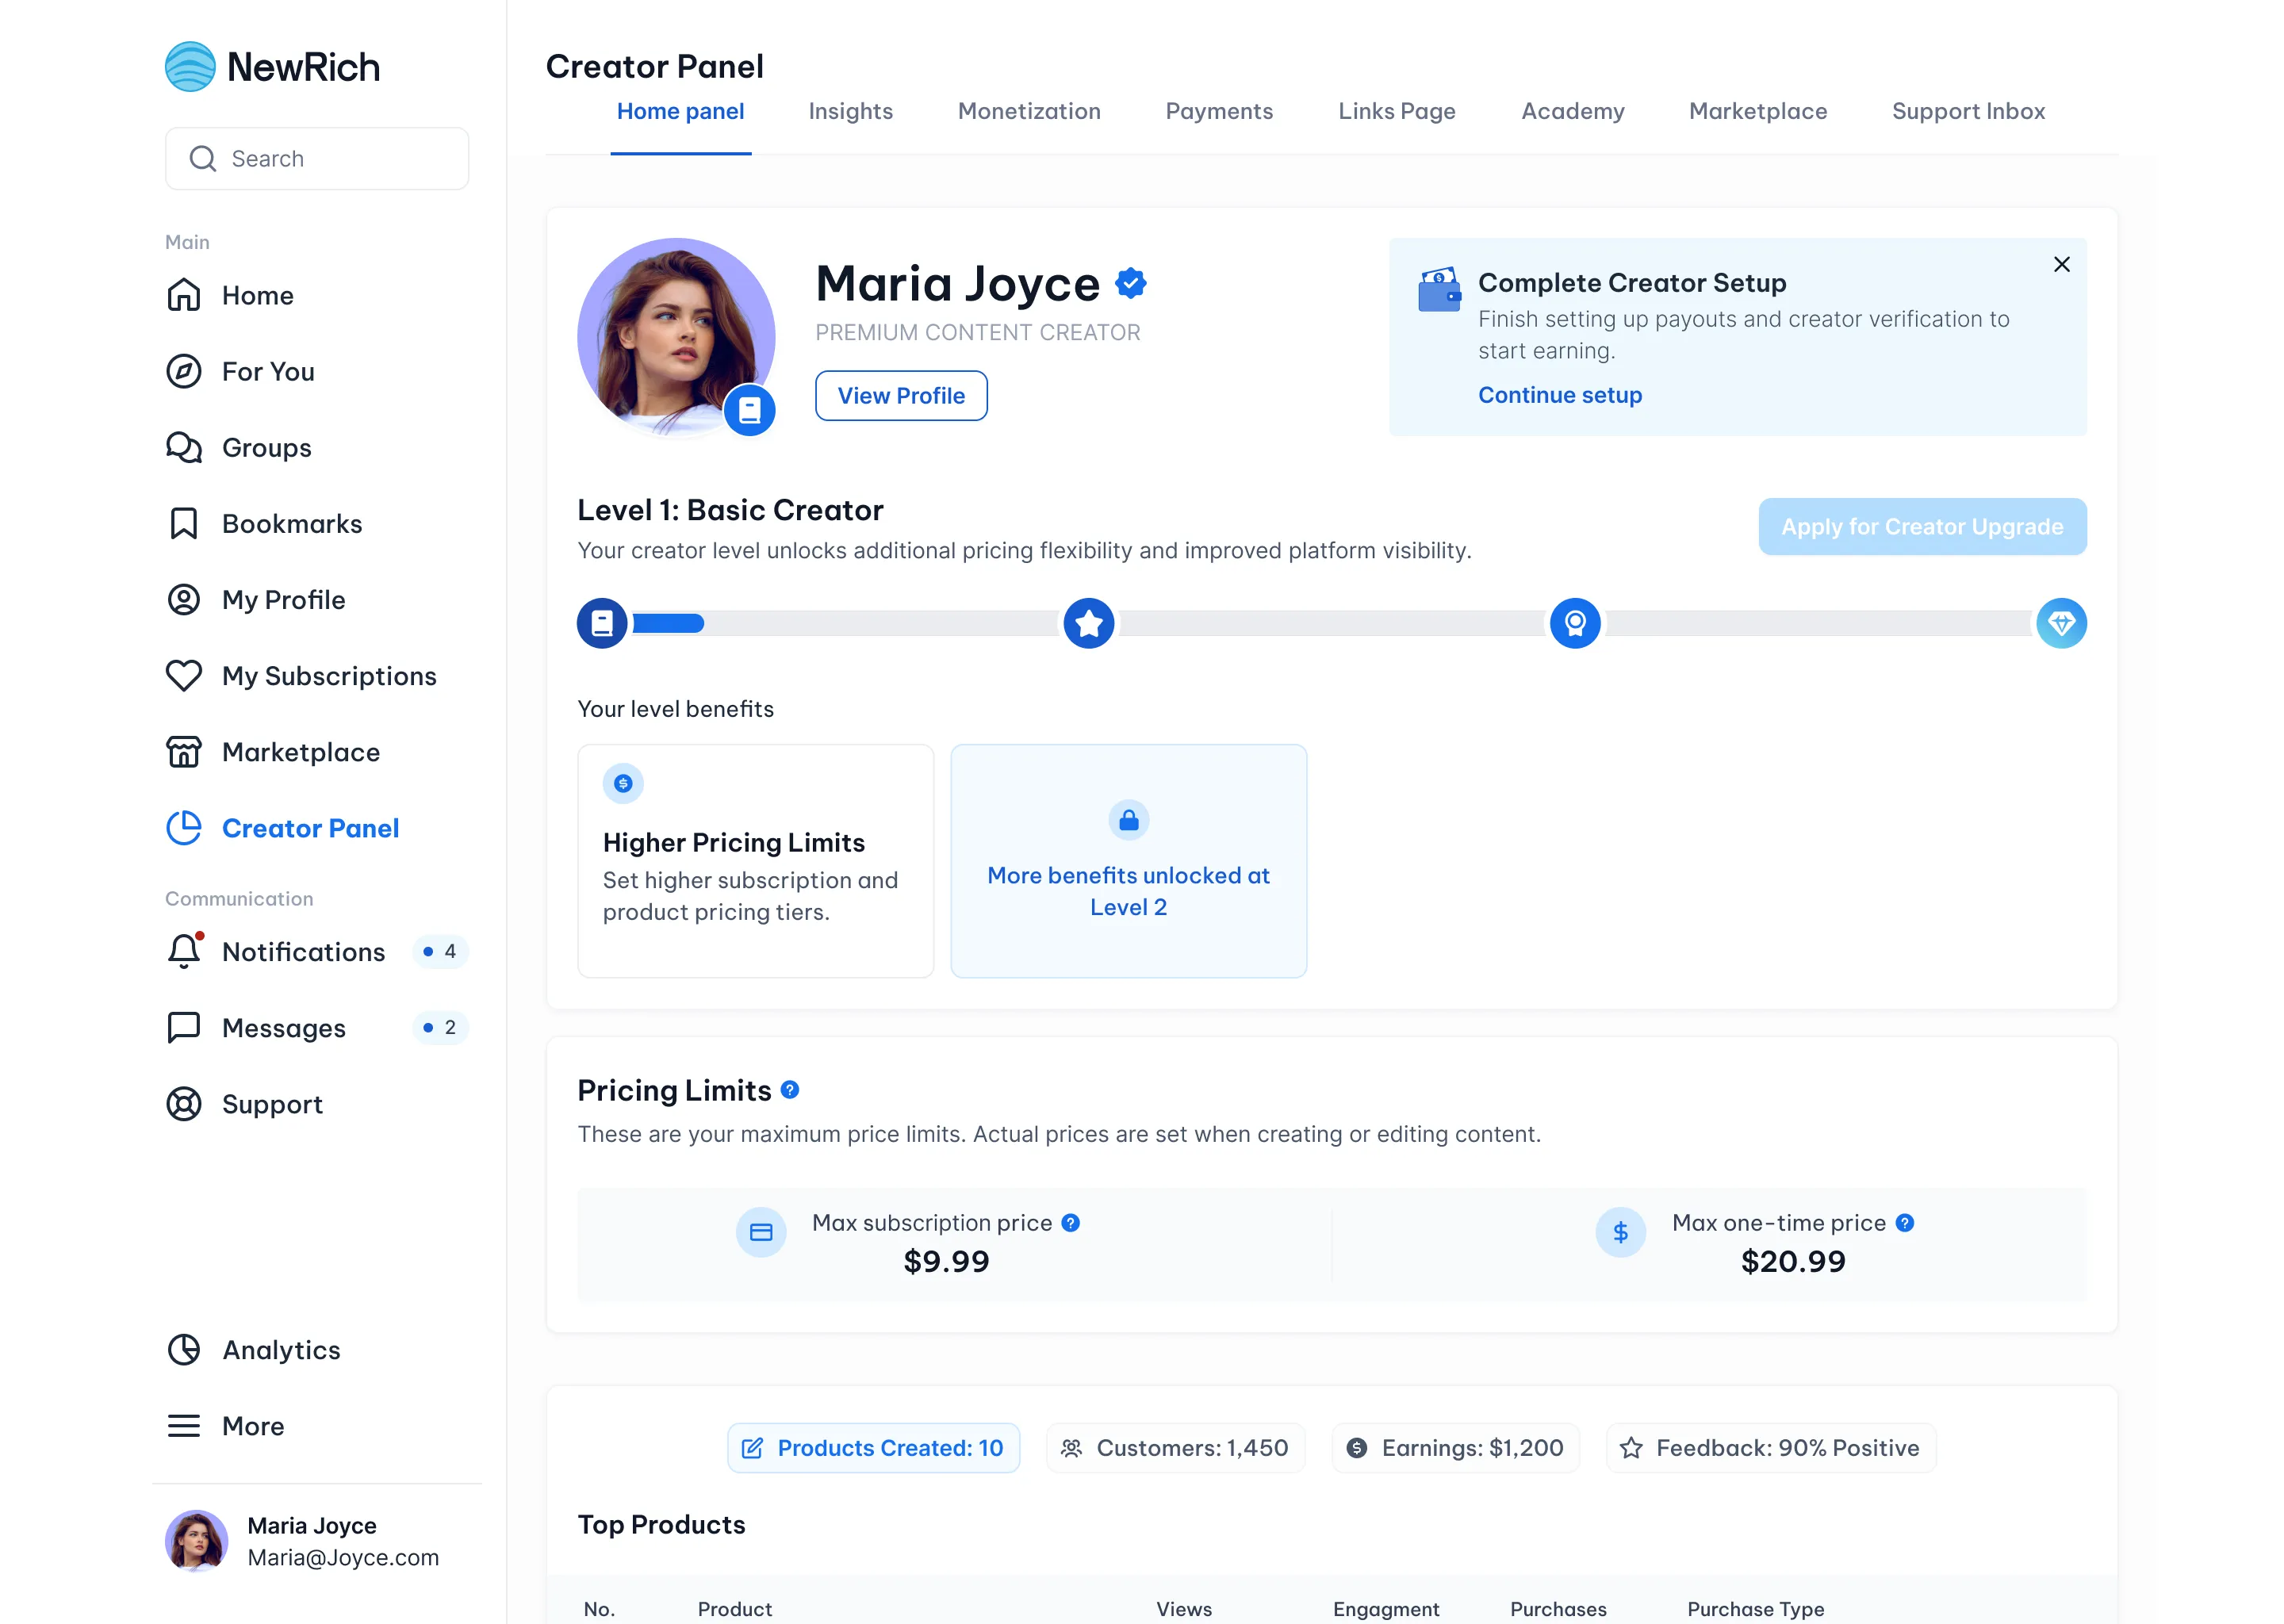Open the Links Page tab

[1397, 111]
